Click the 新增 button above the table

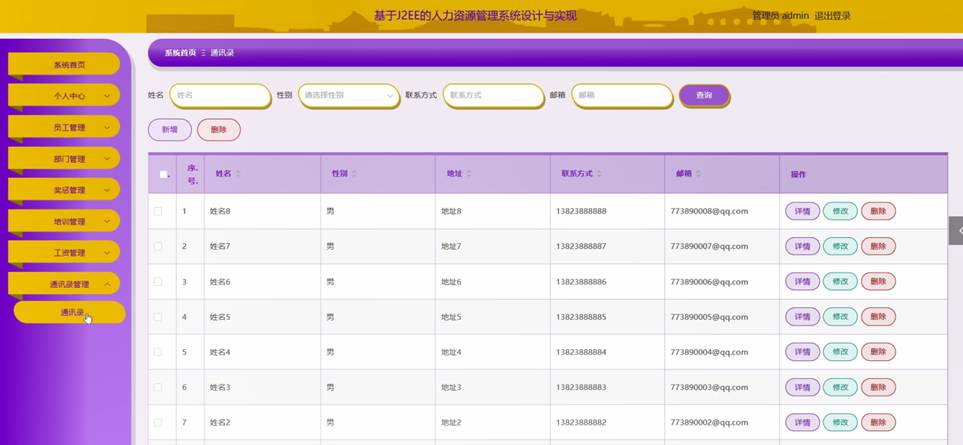[x=170, y=130]
